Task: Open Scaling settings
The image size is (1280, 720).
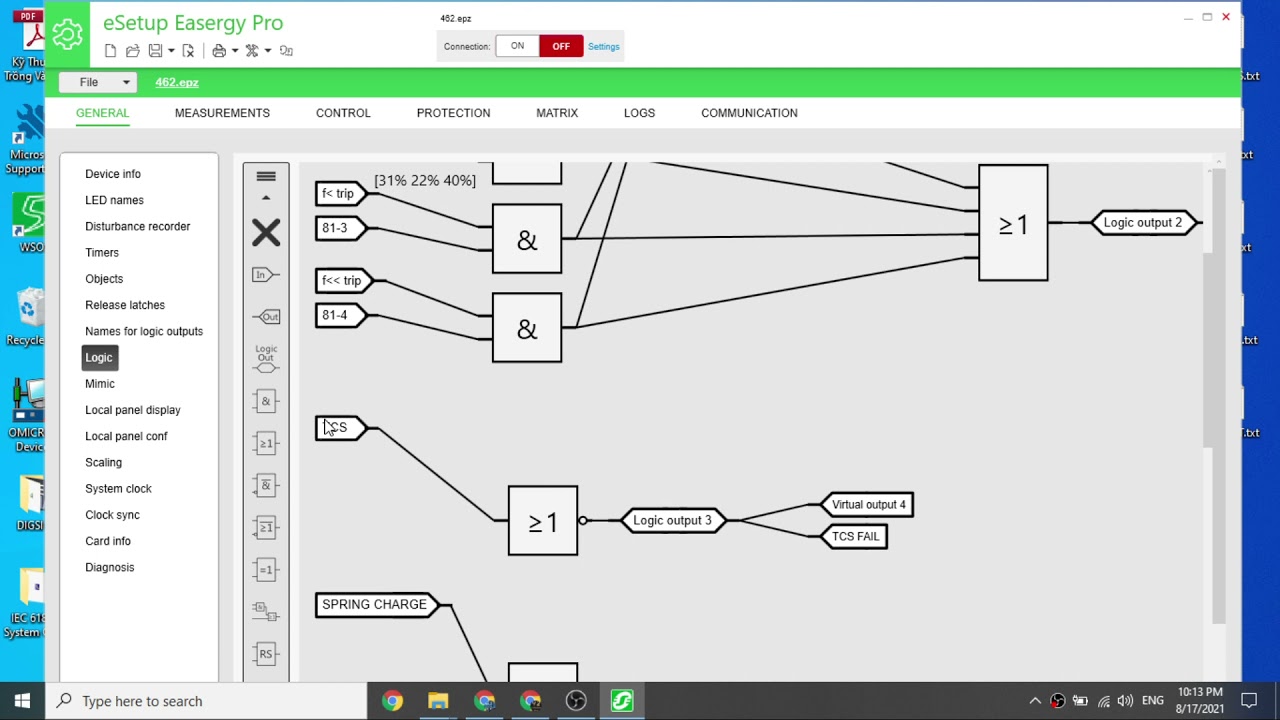Action: click(x=103, y=462)
